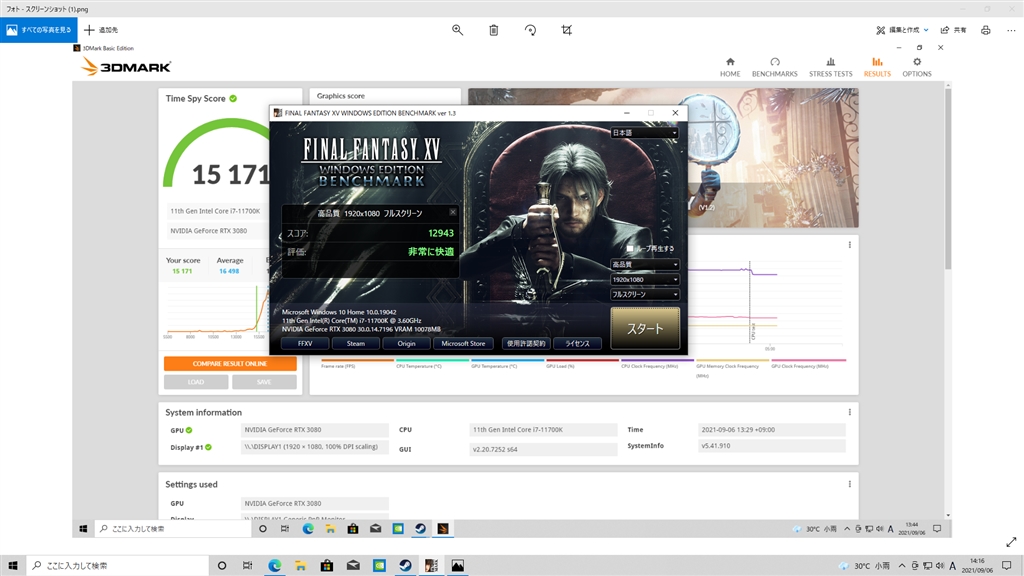1024x576 pixels.
Task: Click the GUI version v2.20.7252 s64 field
Action: (543, 449)
